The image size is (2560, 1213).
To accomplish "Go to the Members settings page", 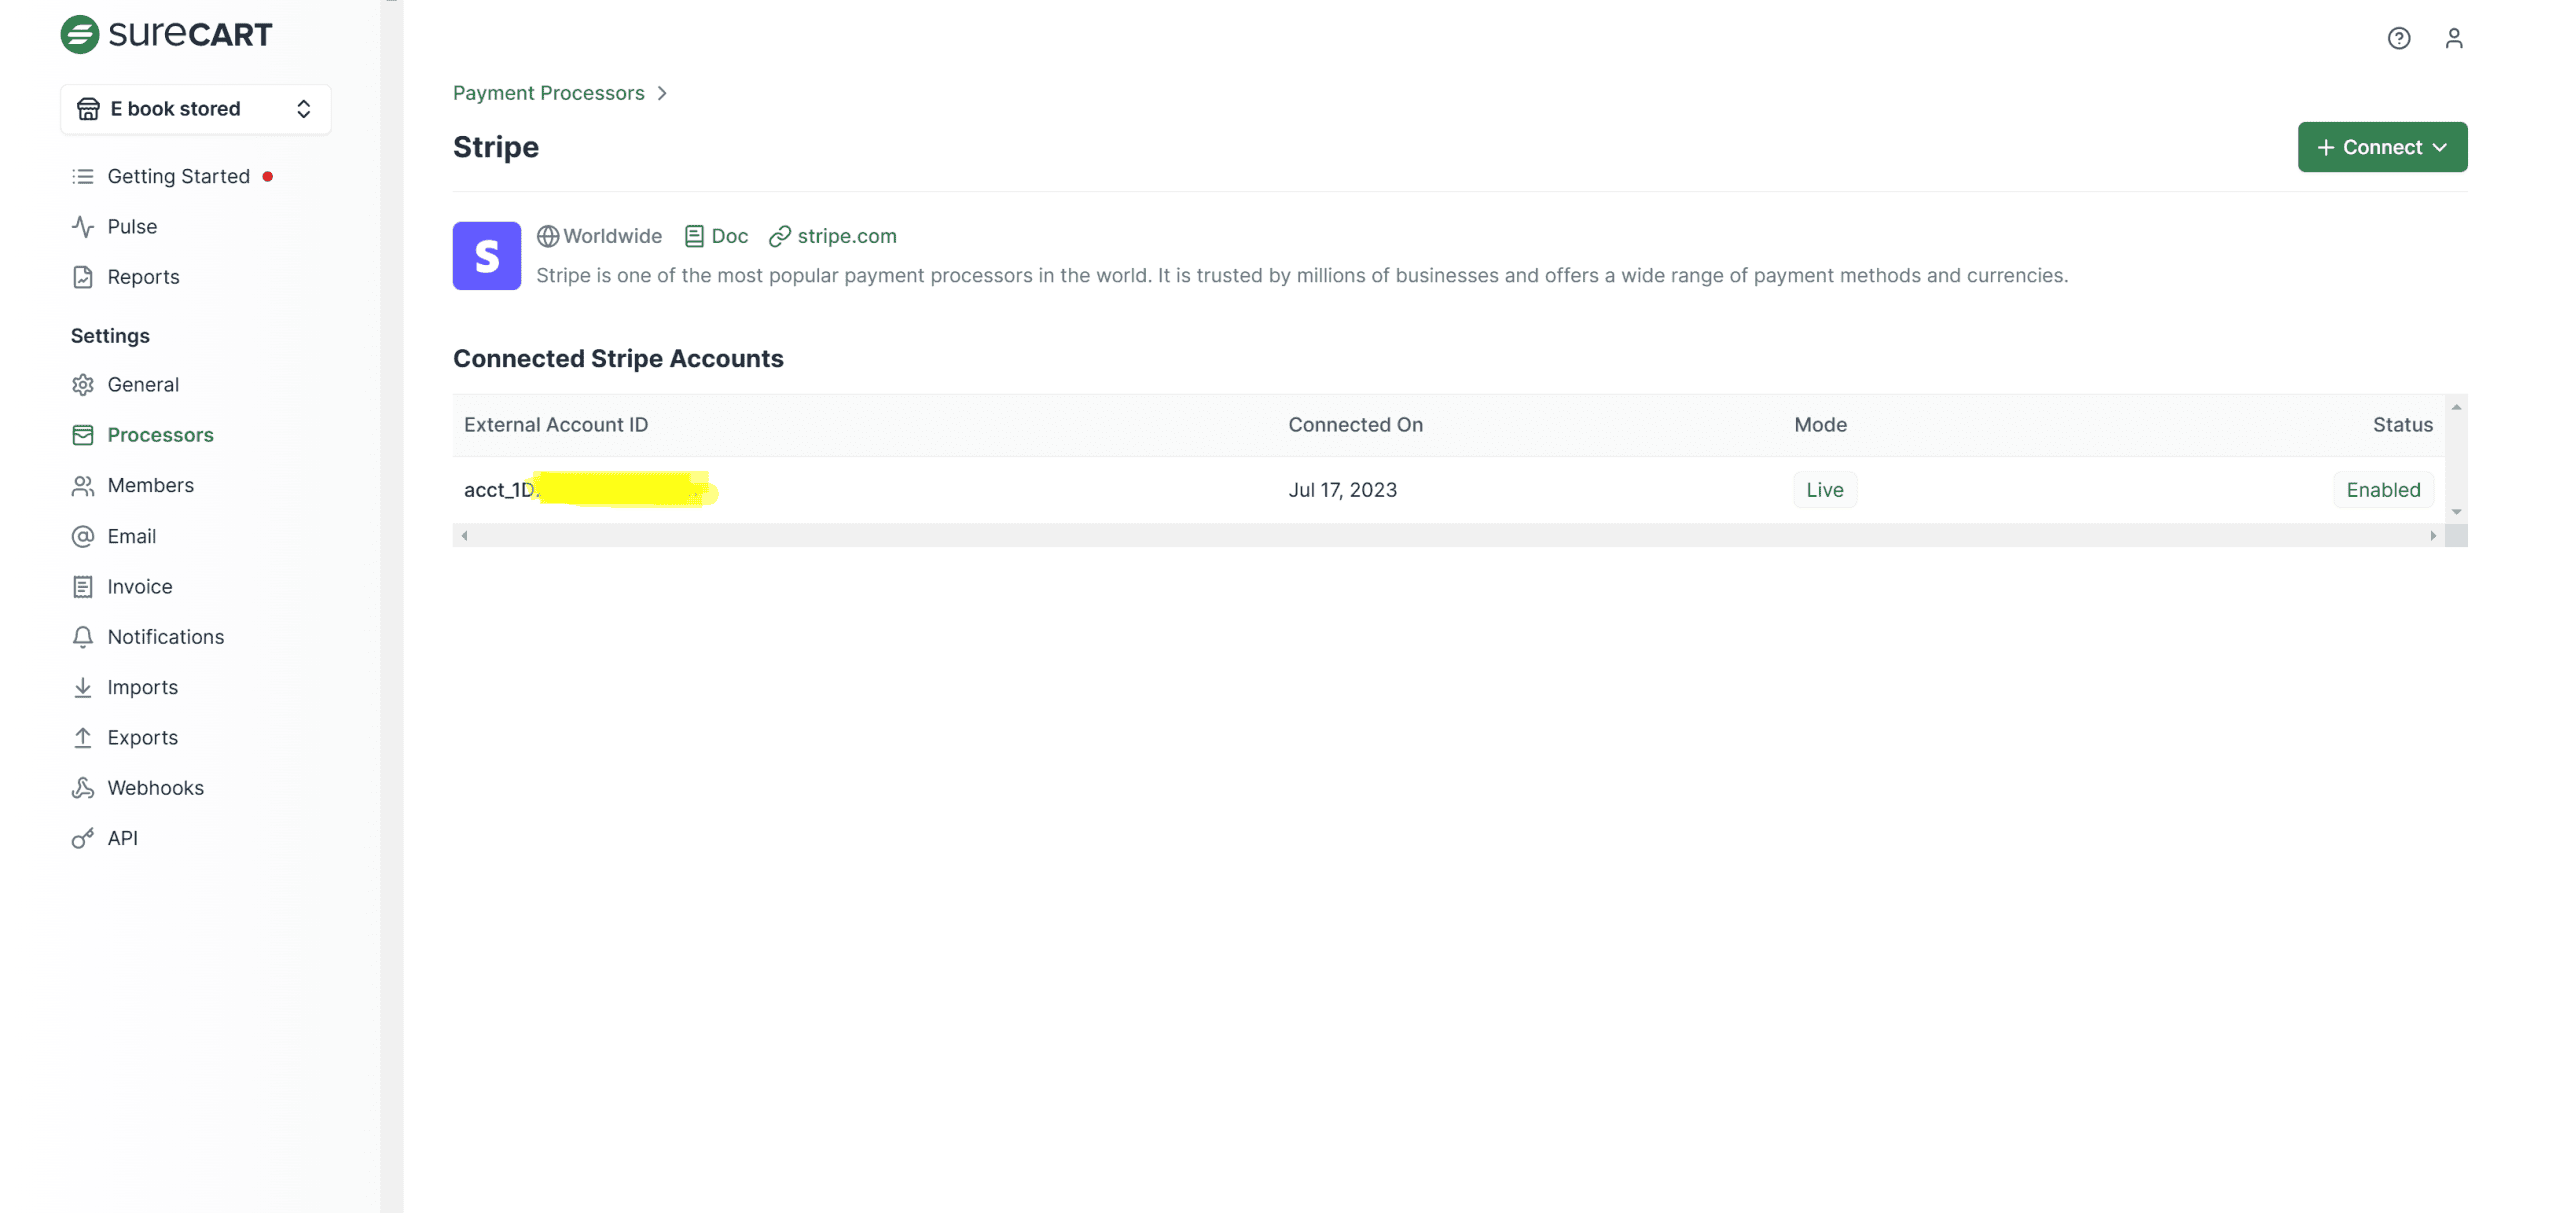I will click(150, 486).
